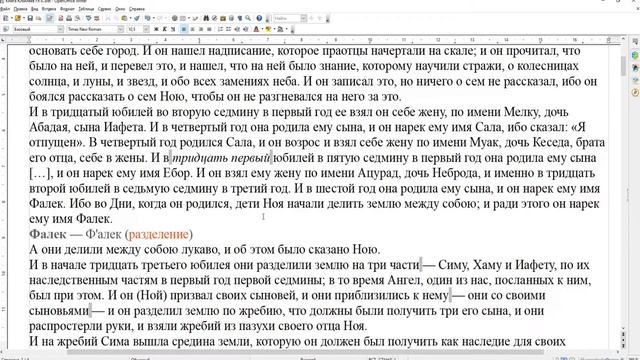Open the sidebar Navigator compass icon
The height and width of the screenshot is (360, 640).
tap(635, 93)
